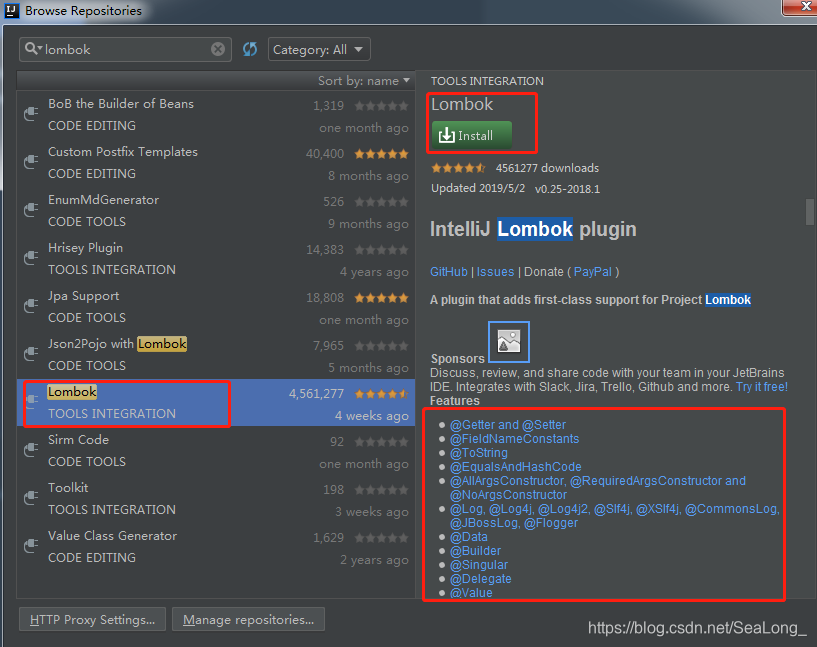The image size is (817, 647).
Task: Select Toolkit plugin row
Action: (216, 499)
